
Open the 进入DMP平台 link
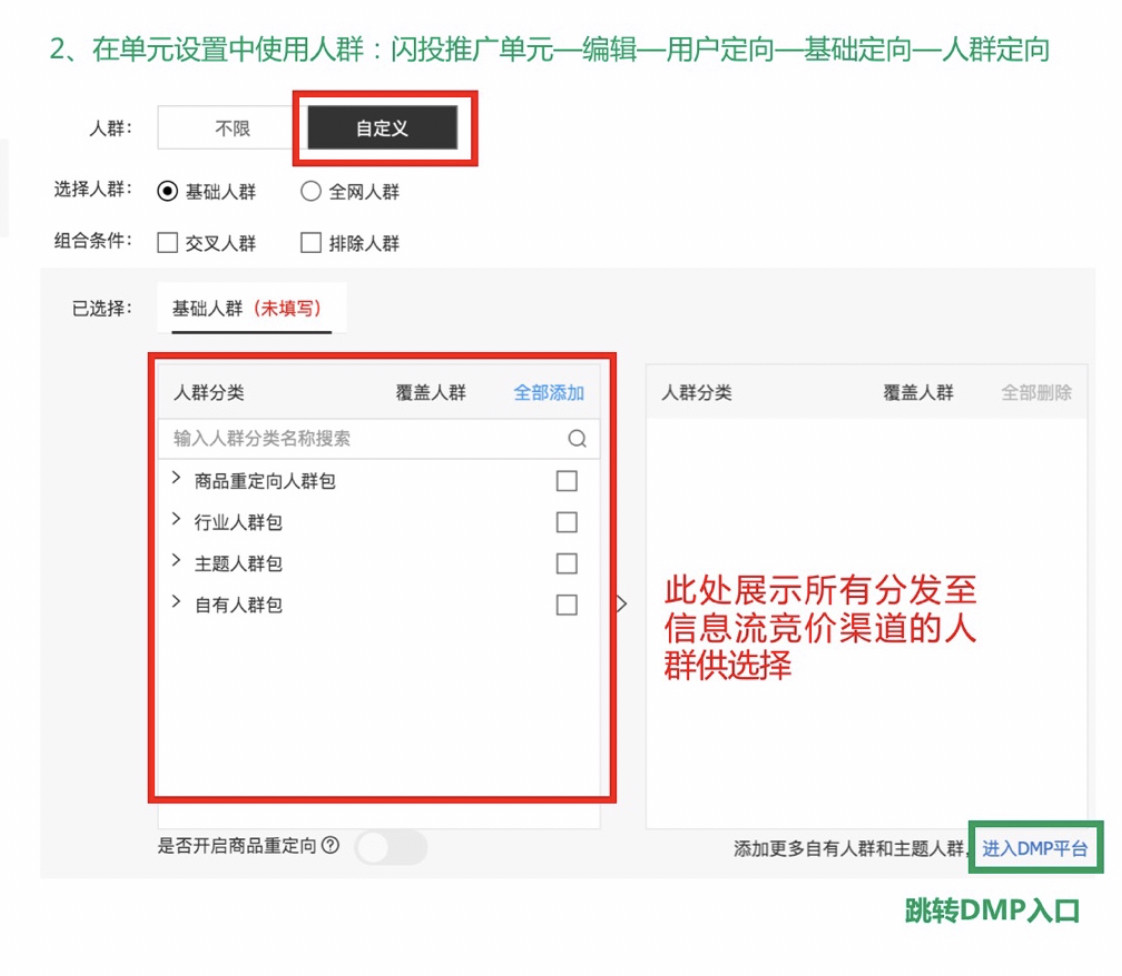click(1034, 848)
